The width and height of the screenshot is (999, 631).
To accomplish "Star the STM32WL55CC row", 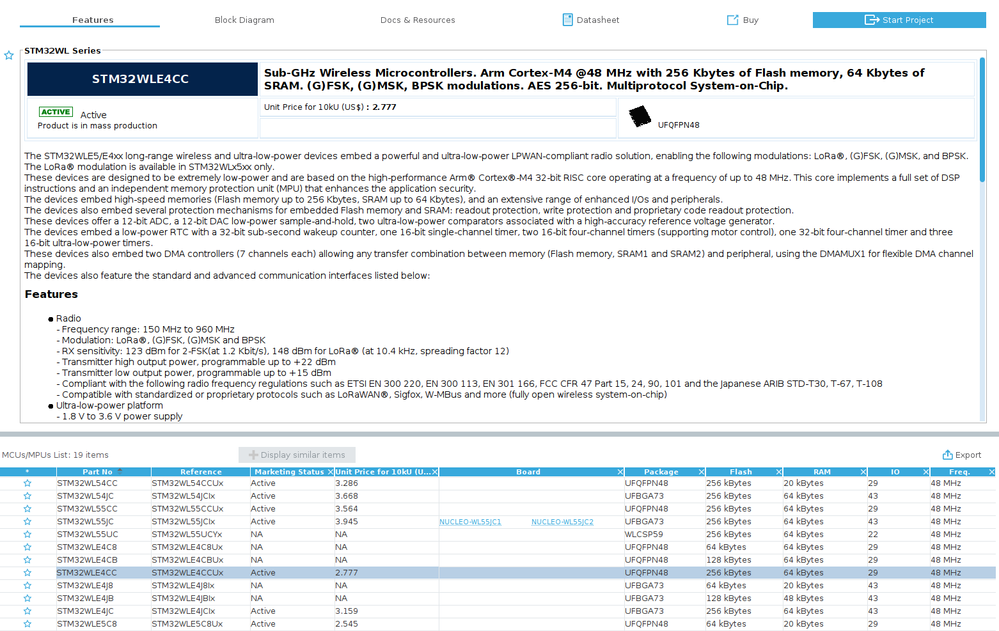I will pyautogui.click(x=27, y=509).
